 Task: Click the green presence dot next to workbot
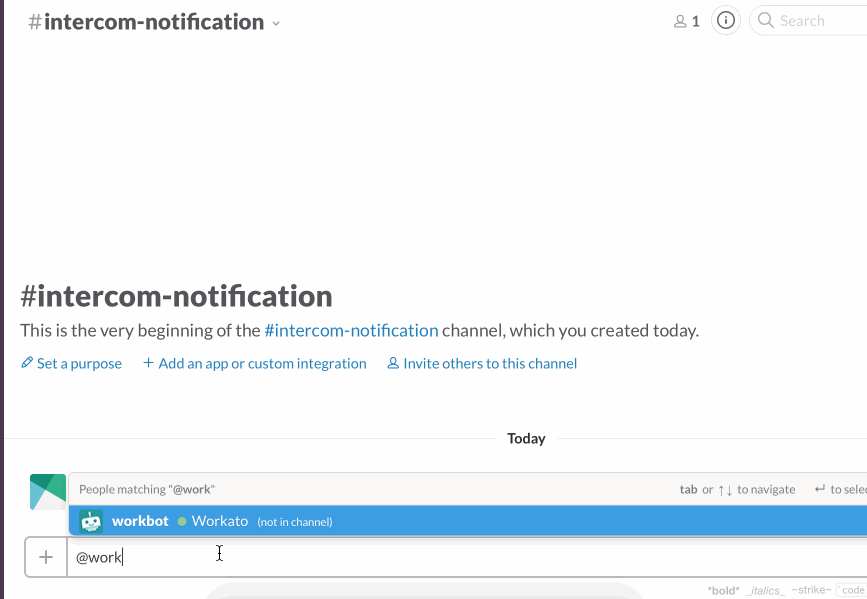pyautogui.click(x=182, y=521)
